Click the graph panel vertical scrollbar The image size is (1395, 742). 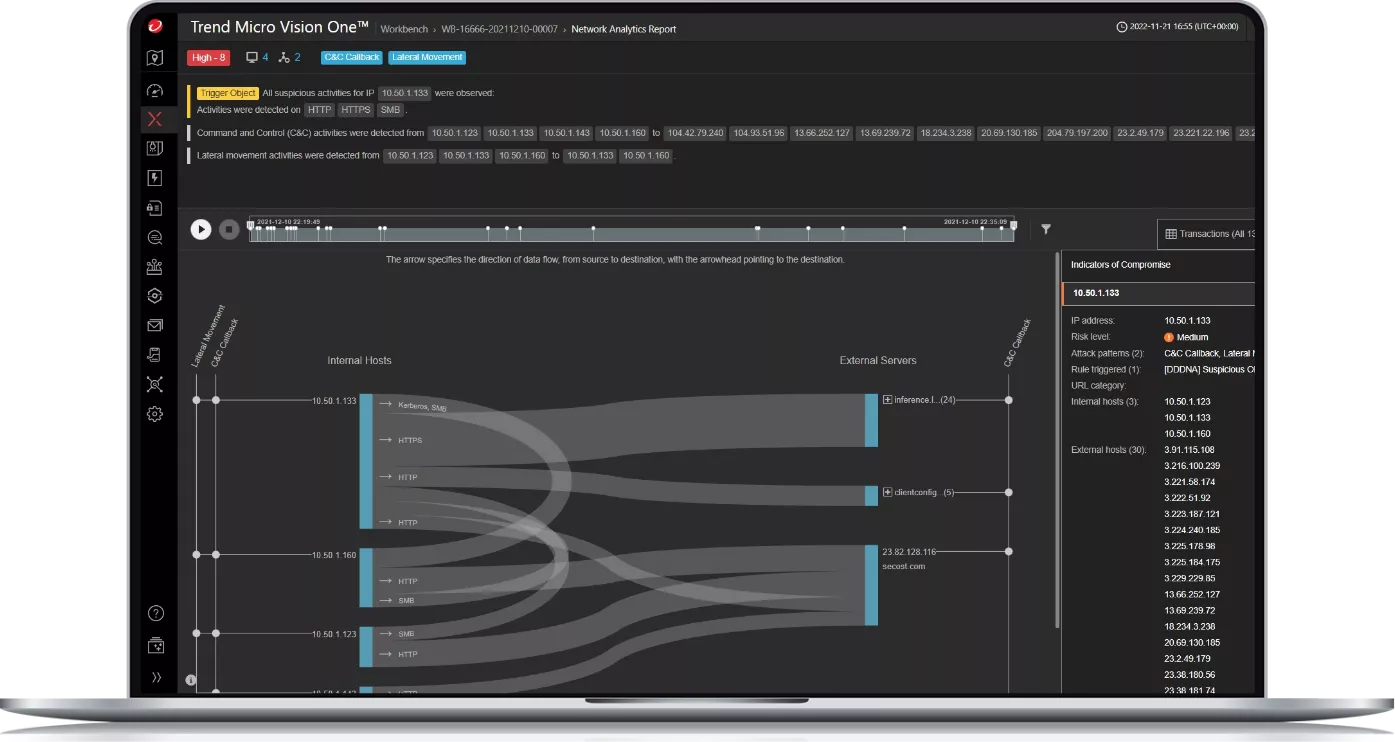(1058, 440)
